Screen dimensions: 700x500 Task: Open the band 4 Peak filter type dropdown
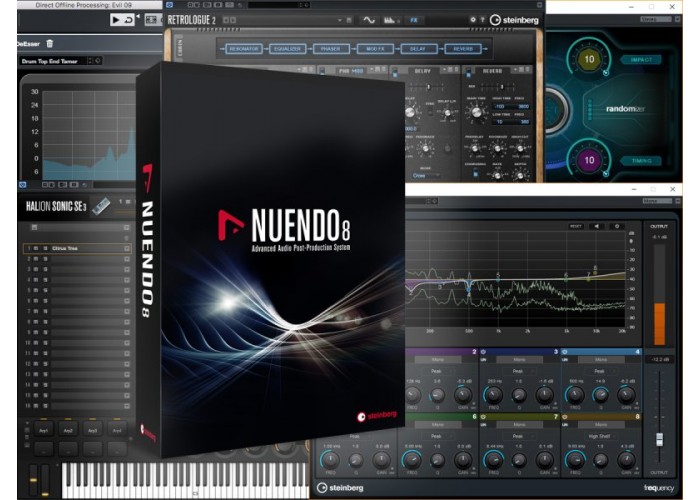(x=600, y=371)
